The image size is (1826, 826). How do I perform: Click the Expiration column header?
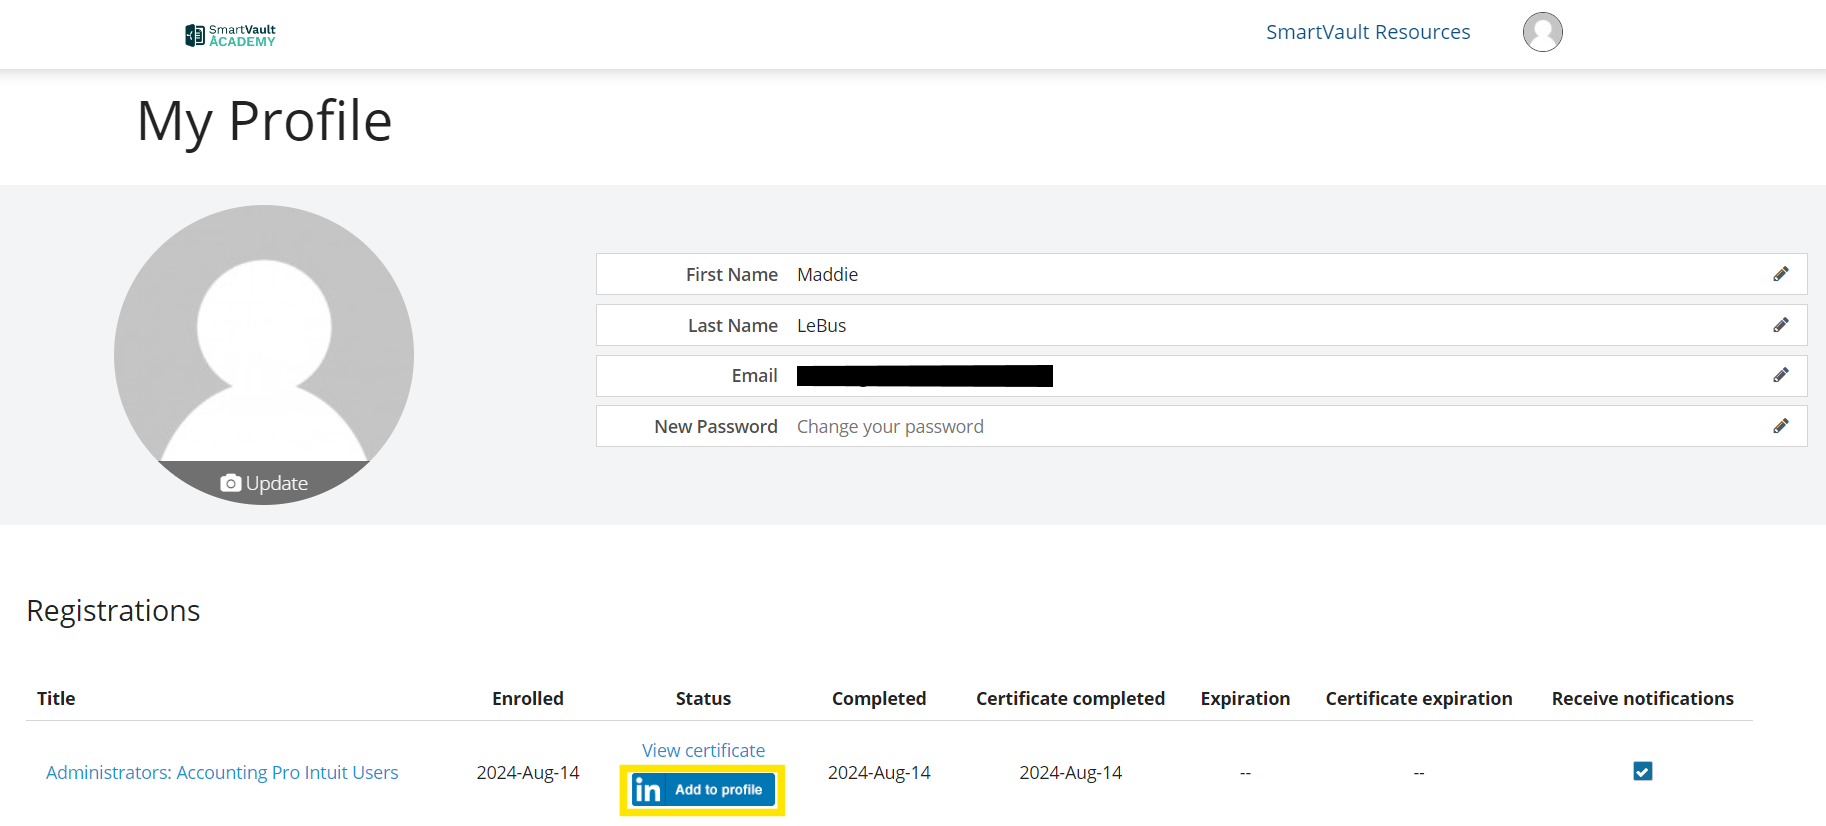1245,698
